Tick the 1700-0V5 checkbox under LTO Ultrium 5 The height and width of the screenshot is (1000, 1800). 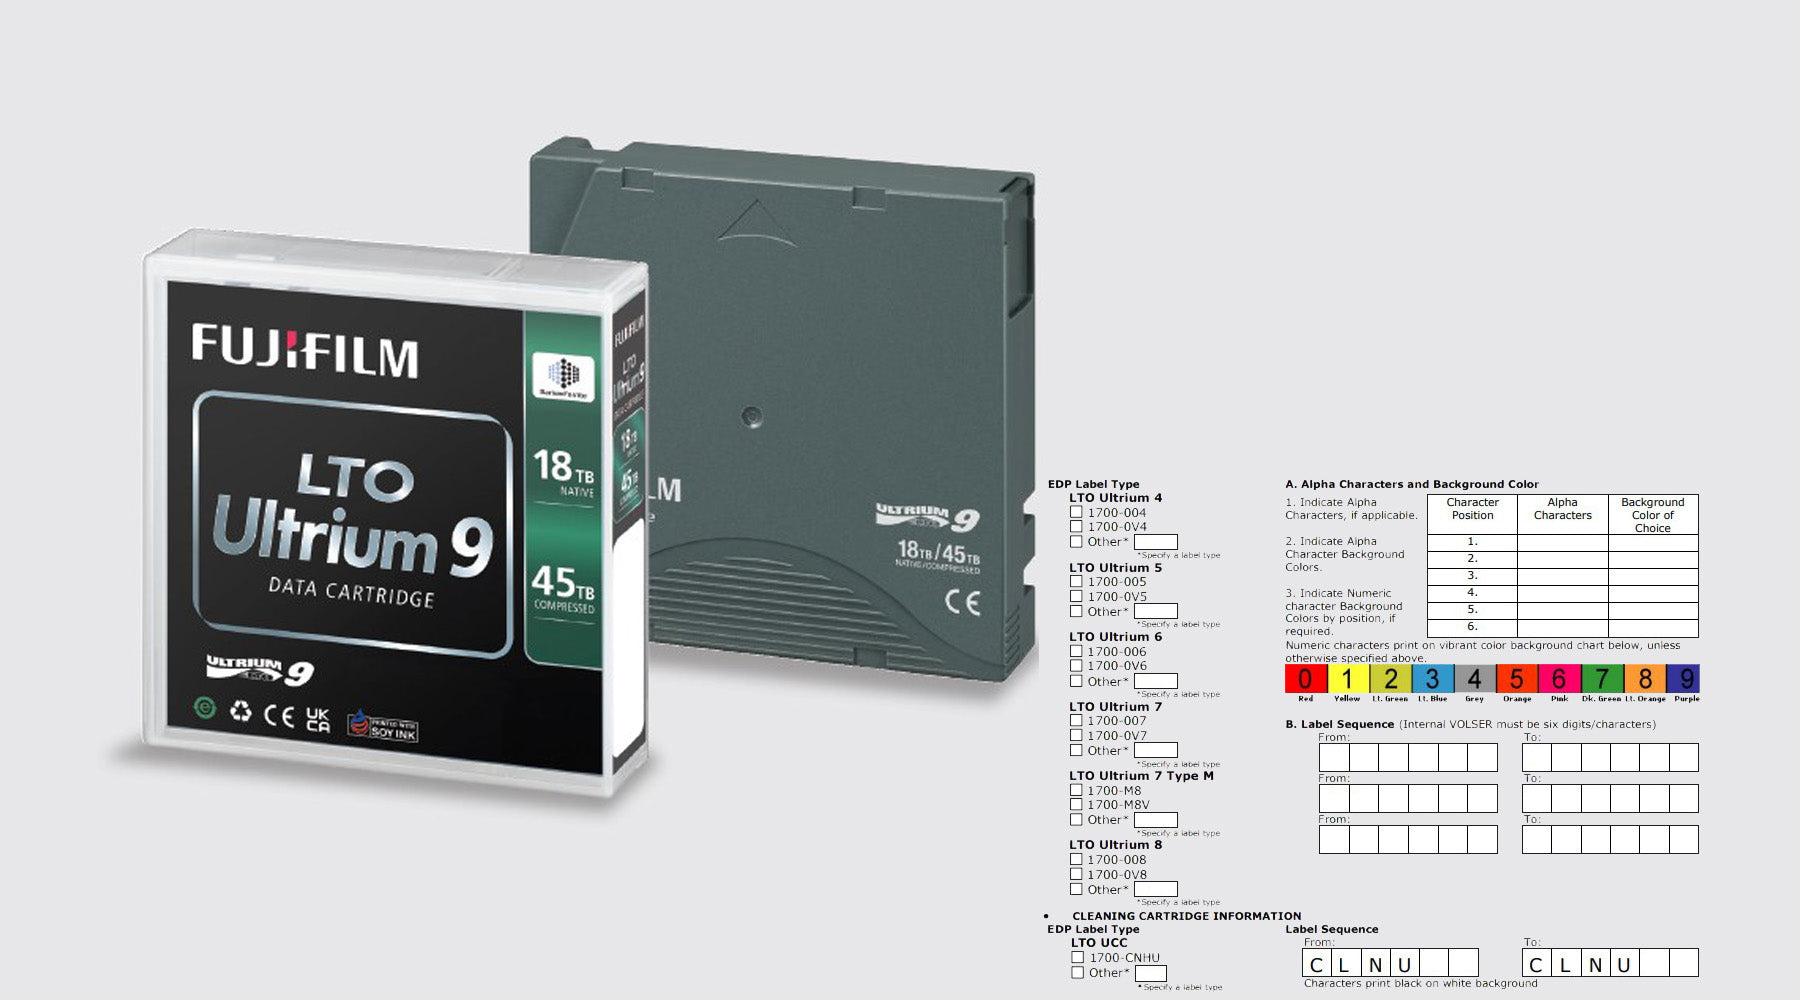coord(1077,596)
